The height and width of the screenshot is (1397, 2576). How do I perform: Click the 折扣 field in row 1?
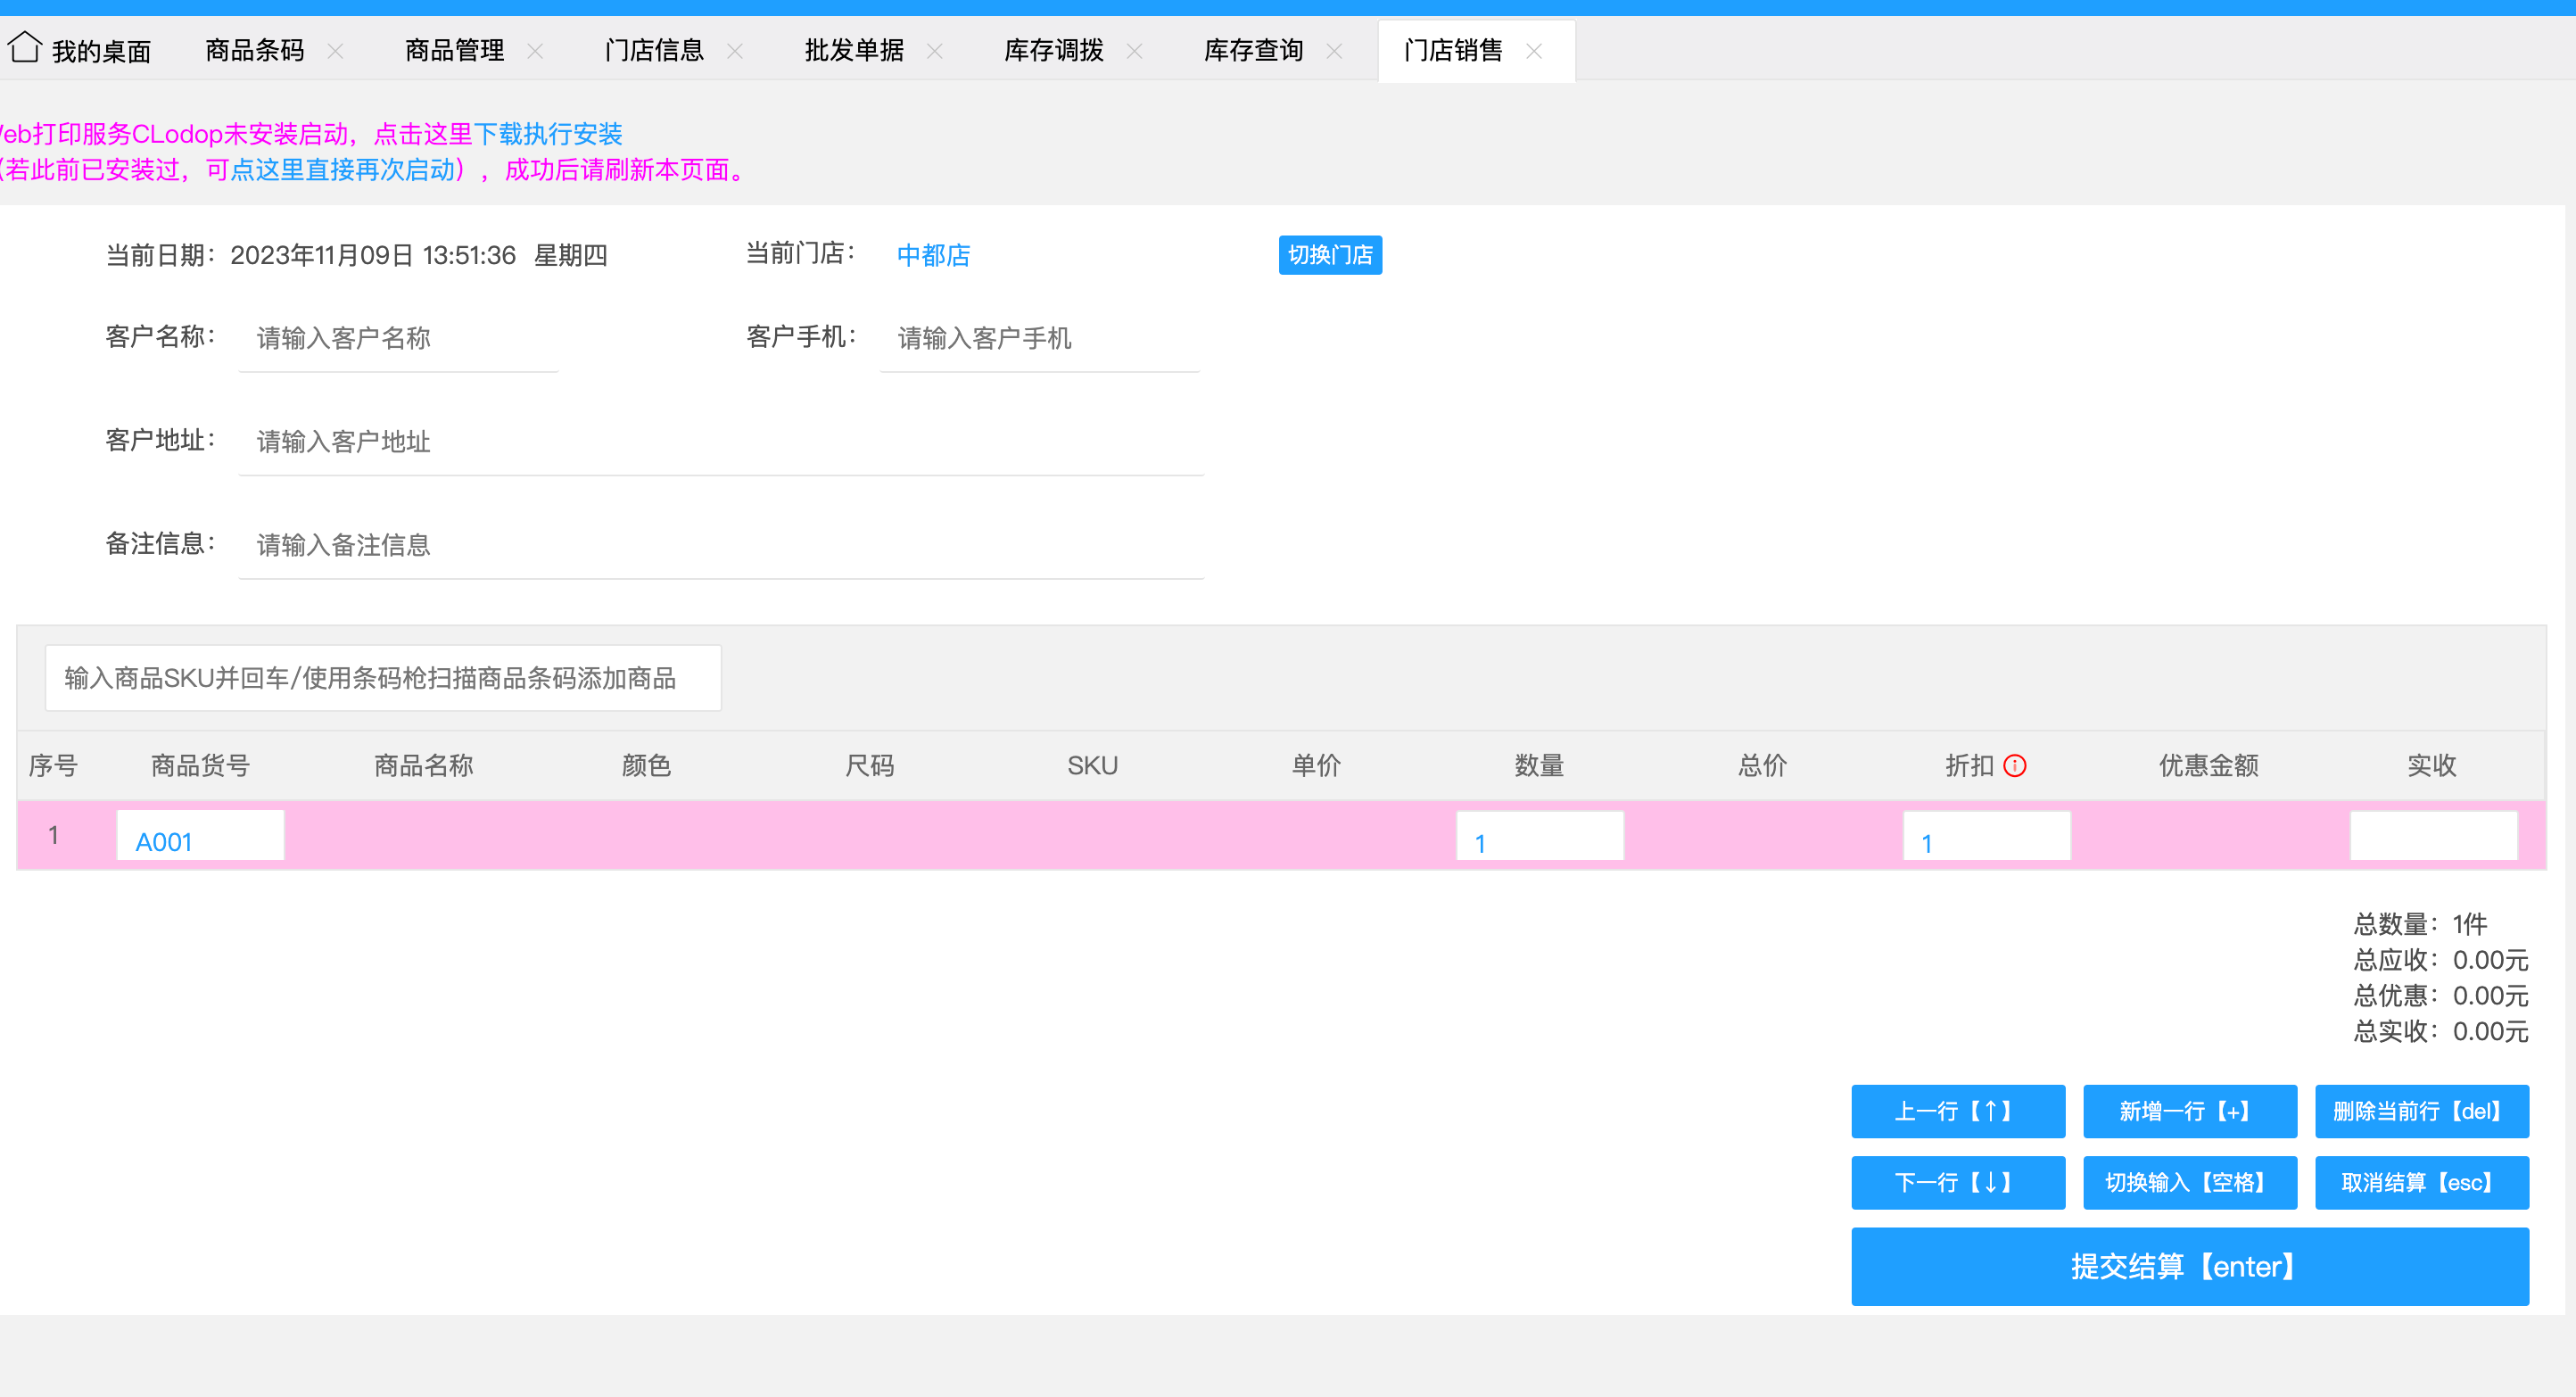(x=1986, y=836)
